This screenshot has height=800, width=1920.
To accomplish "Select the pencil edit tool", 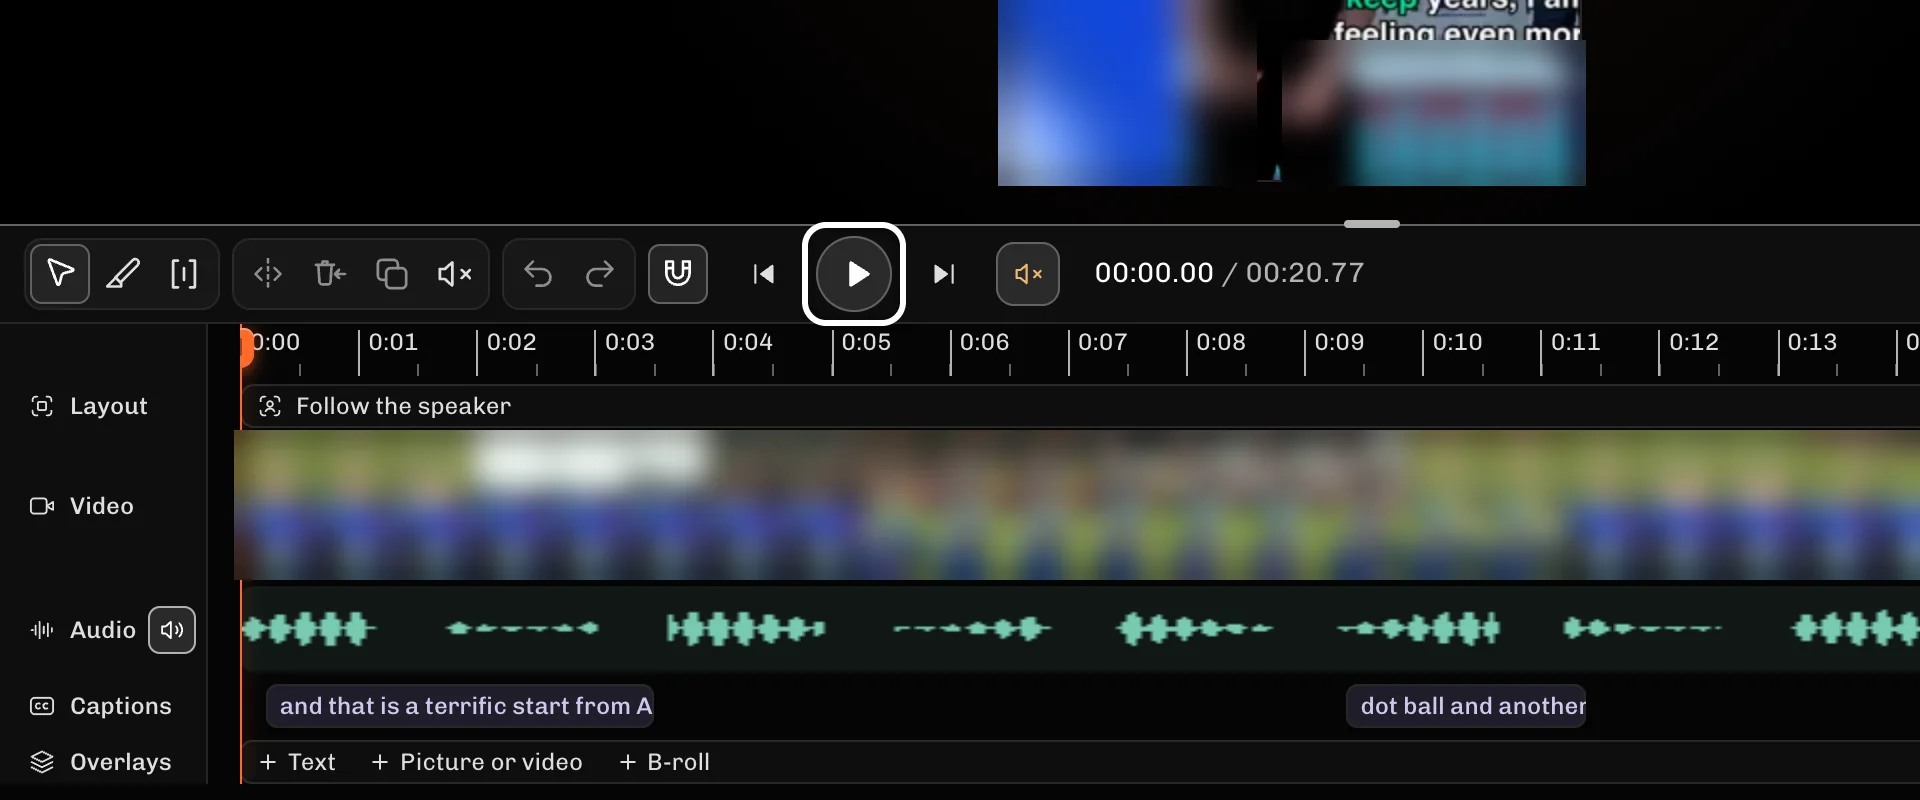I will point(123,273).
